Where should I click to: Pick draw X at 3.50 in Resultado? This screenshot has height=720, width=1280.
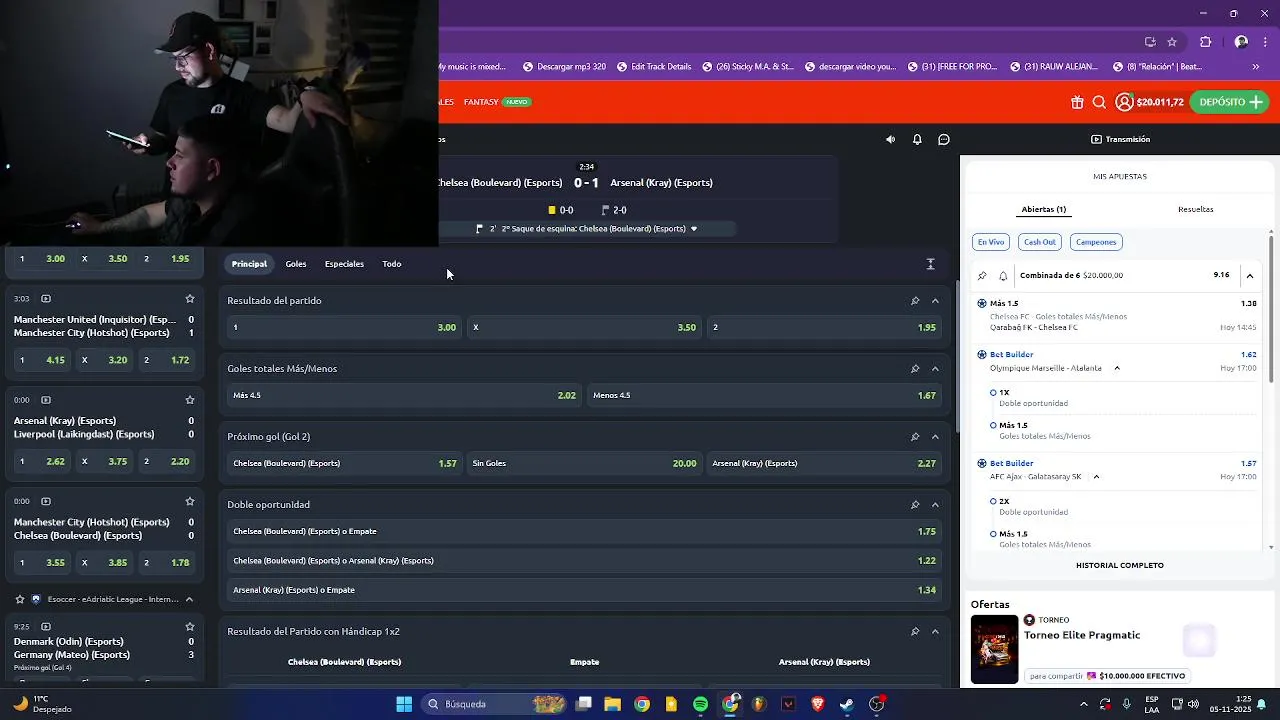click(x=584, y=327)
